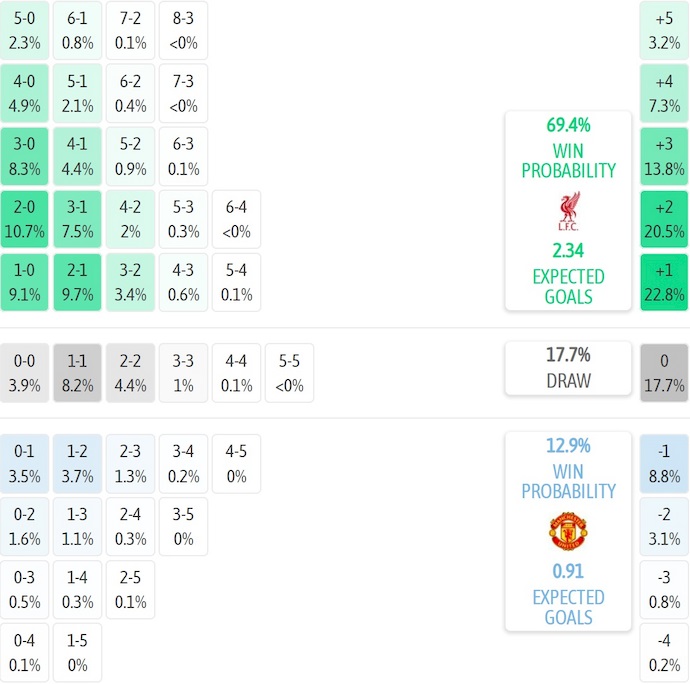Click the 0-4 score cell
This screenshot has height=684, width=690.
click(x=25, y=653)
